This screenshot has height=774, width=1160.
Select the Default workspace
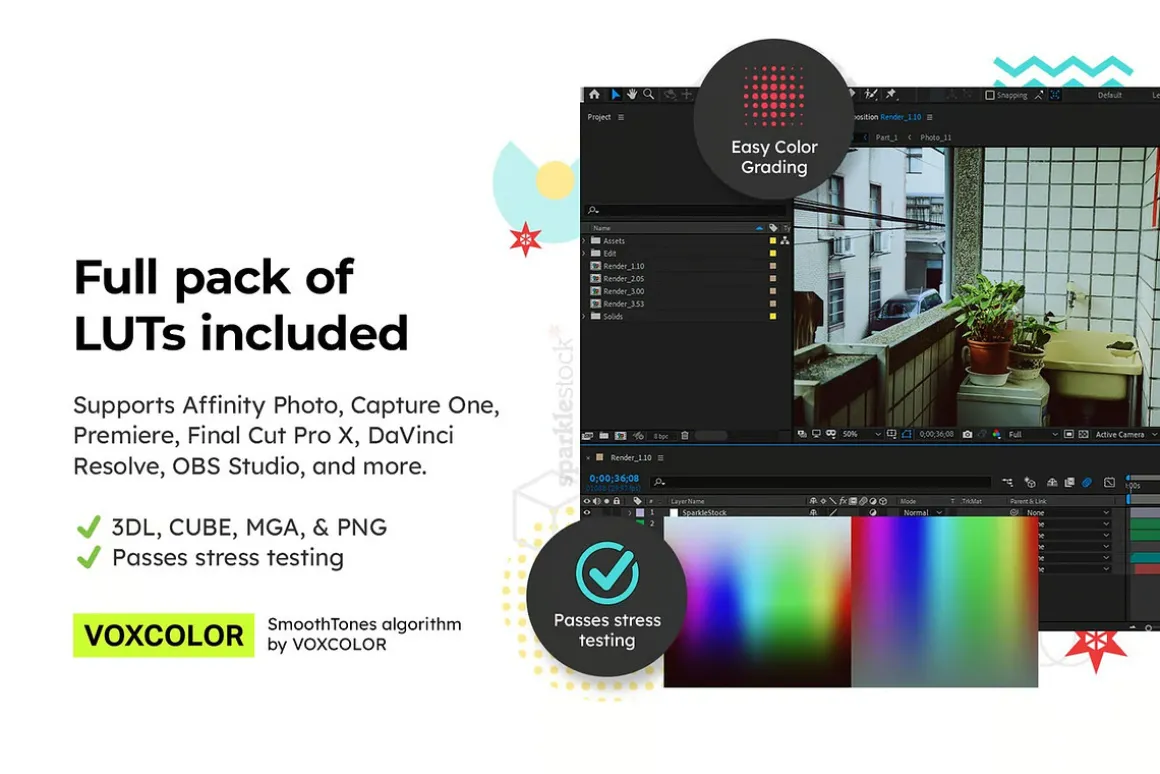point(1110,95)
